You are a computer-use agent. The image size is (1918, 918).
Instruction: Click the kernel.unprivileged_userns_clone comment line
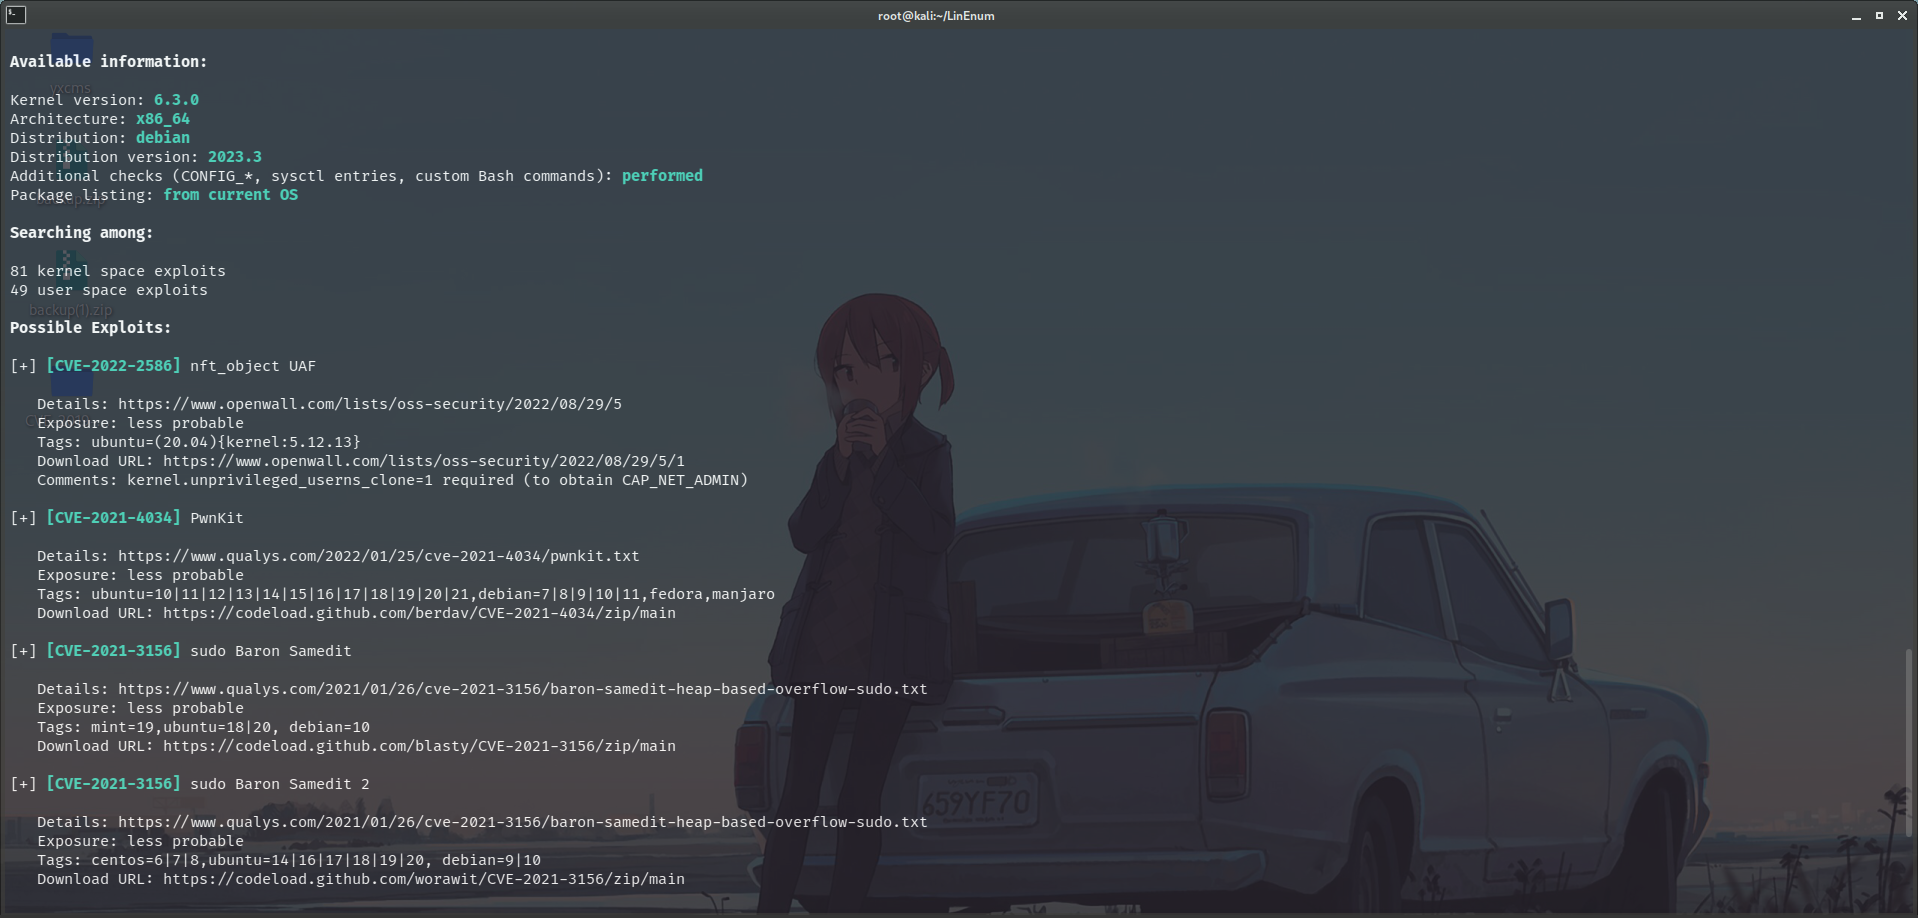coord(392,480)
